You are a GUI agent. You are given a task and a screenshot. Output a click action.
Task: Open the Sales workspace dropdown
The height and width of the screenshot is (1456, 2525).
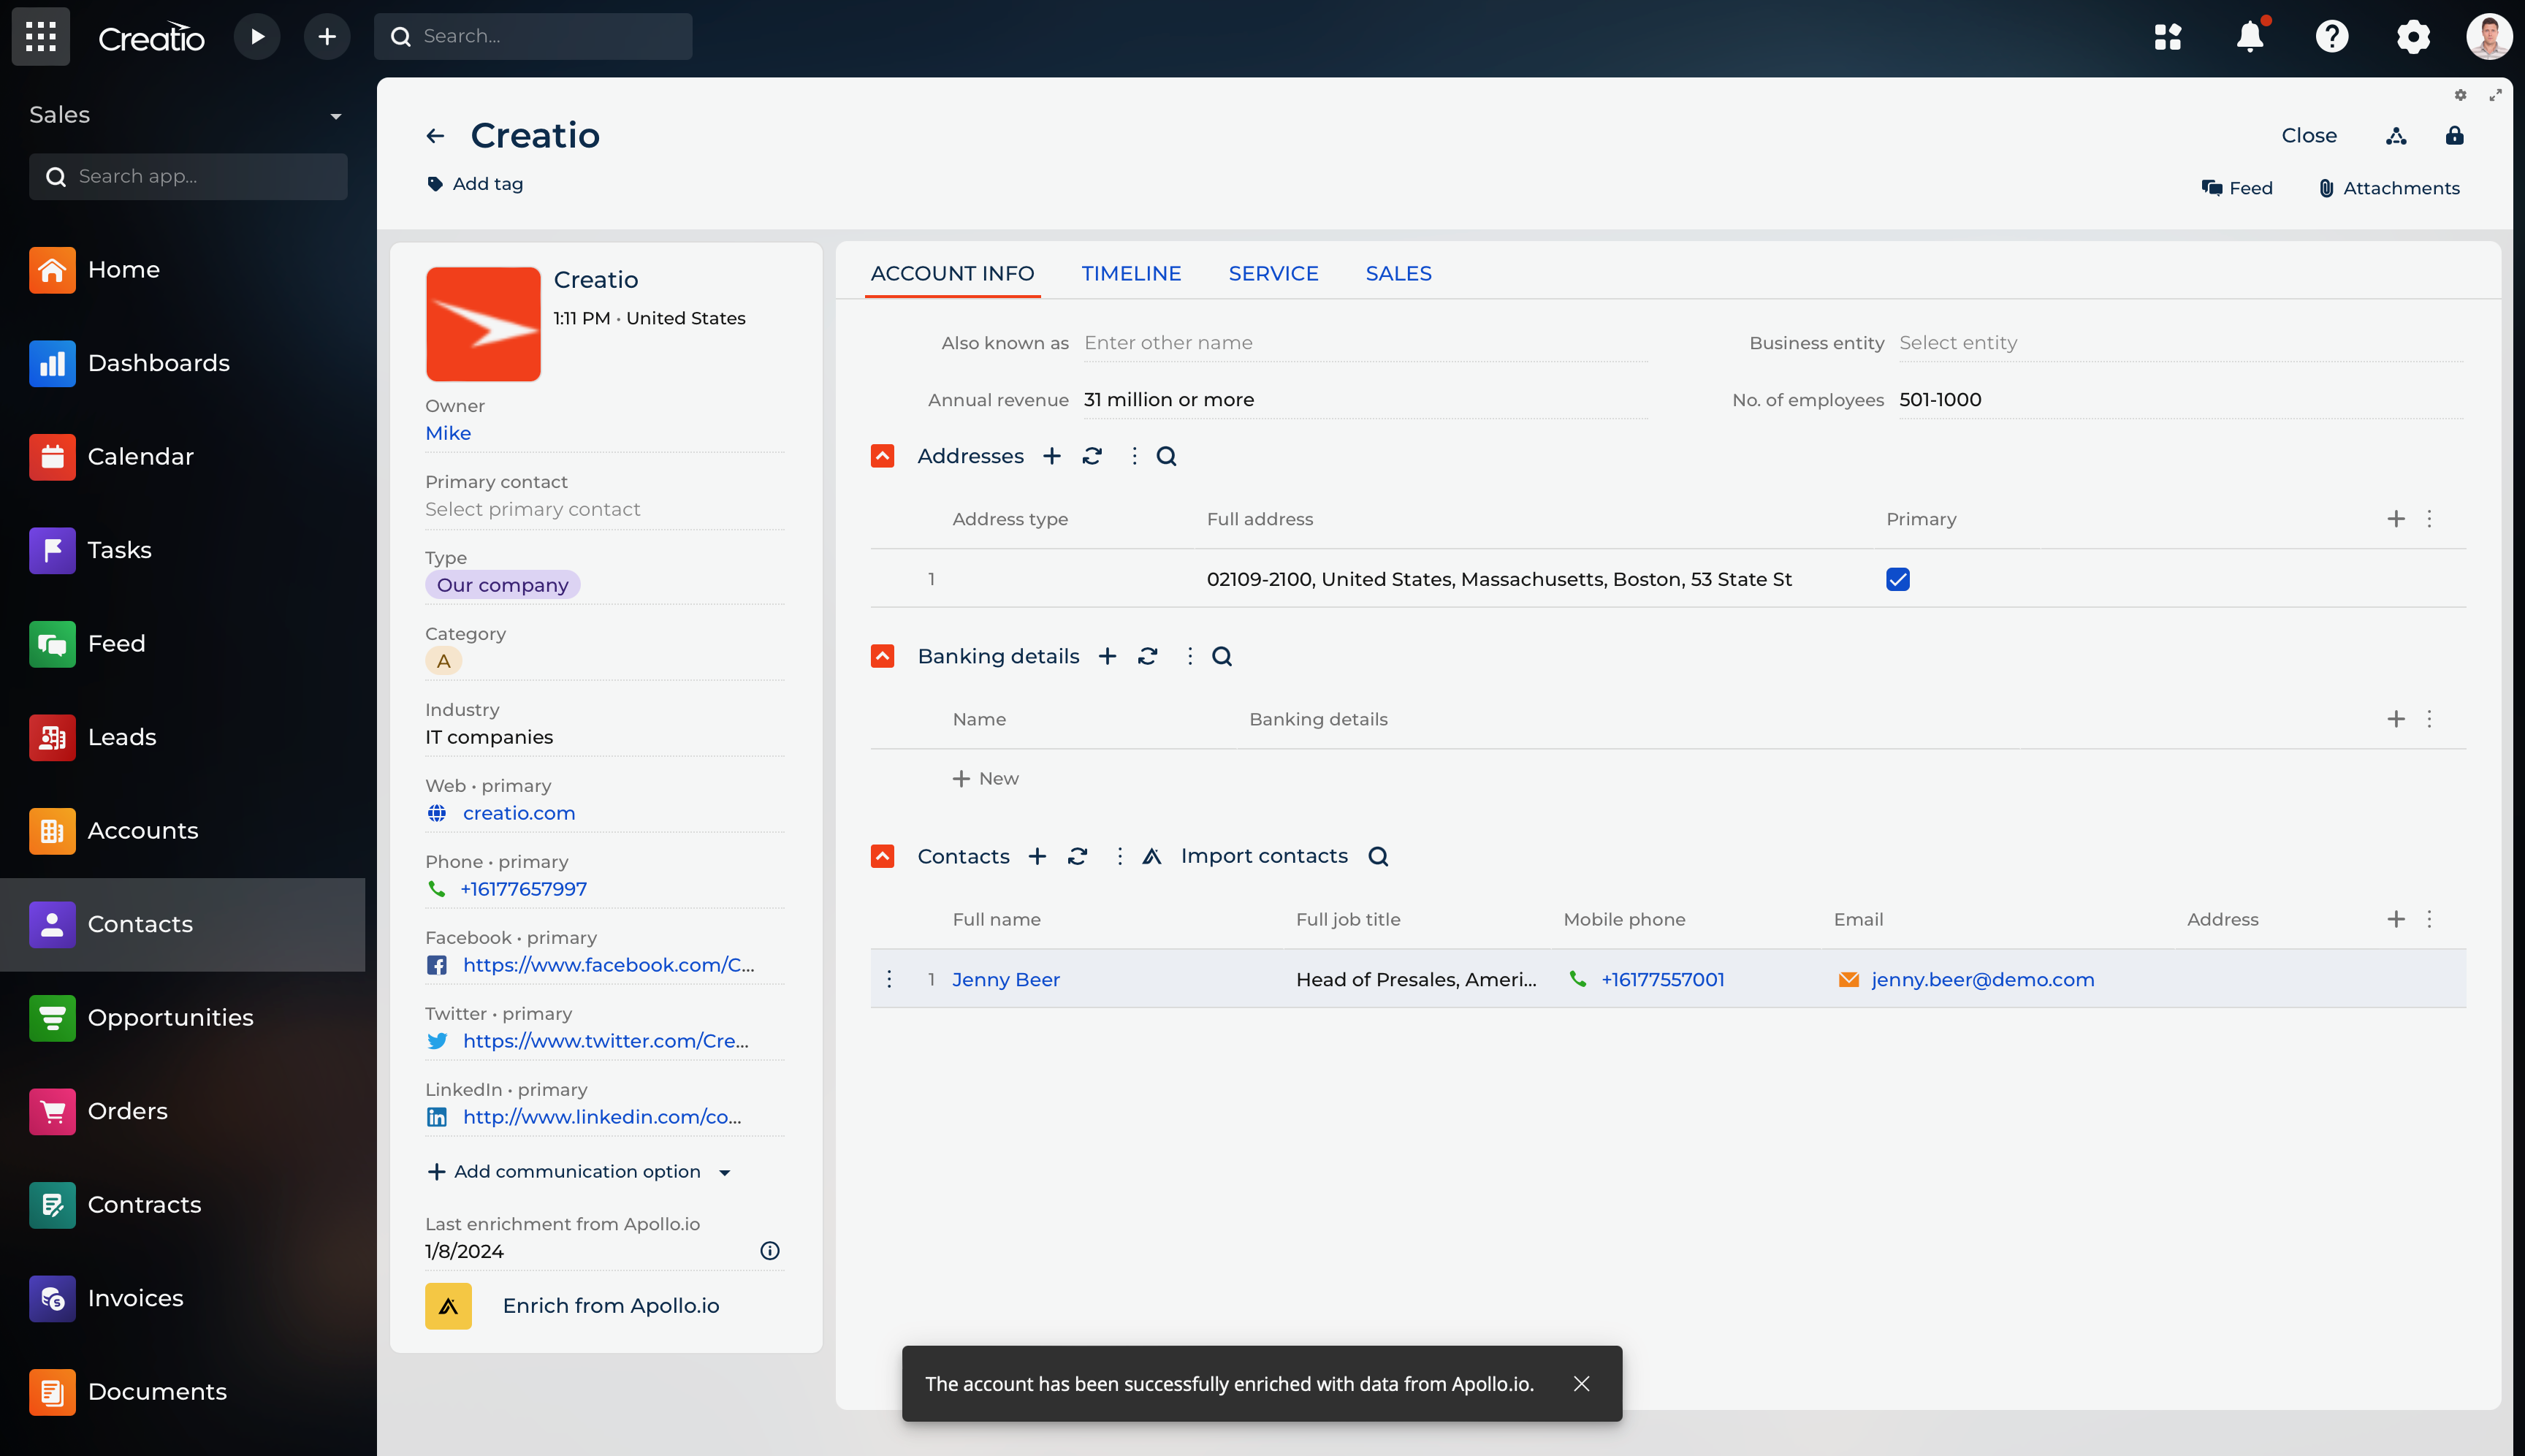pyautogui.click(x=336, y=115)
